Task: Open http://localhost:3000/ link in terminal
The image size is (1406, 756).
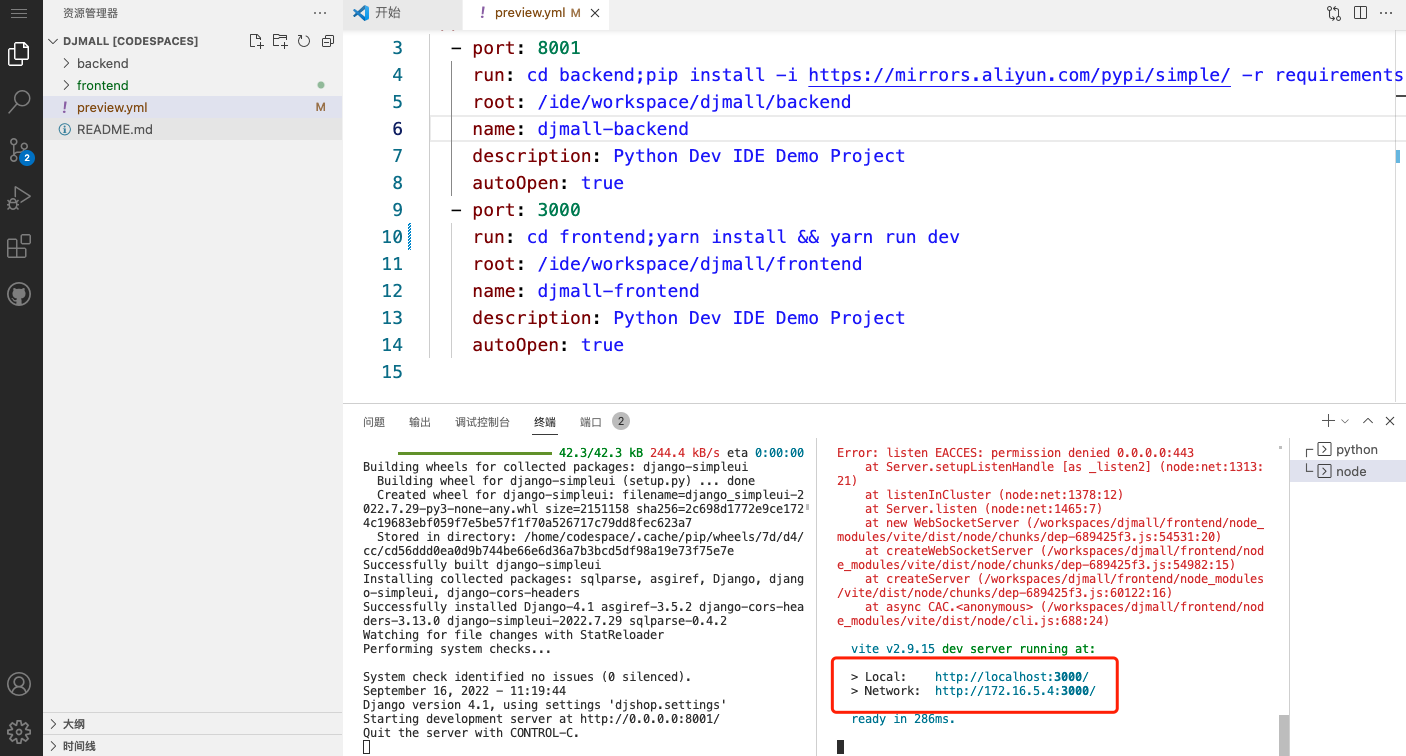Action: [x=1011, y=677]
